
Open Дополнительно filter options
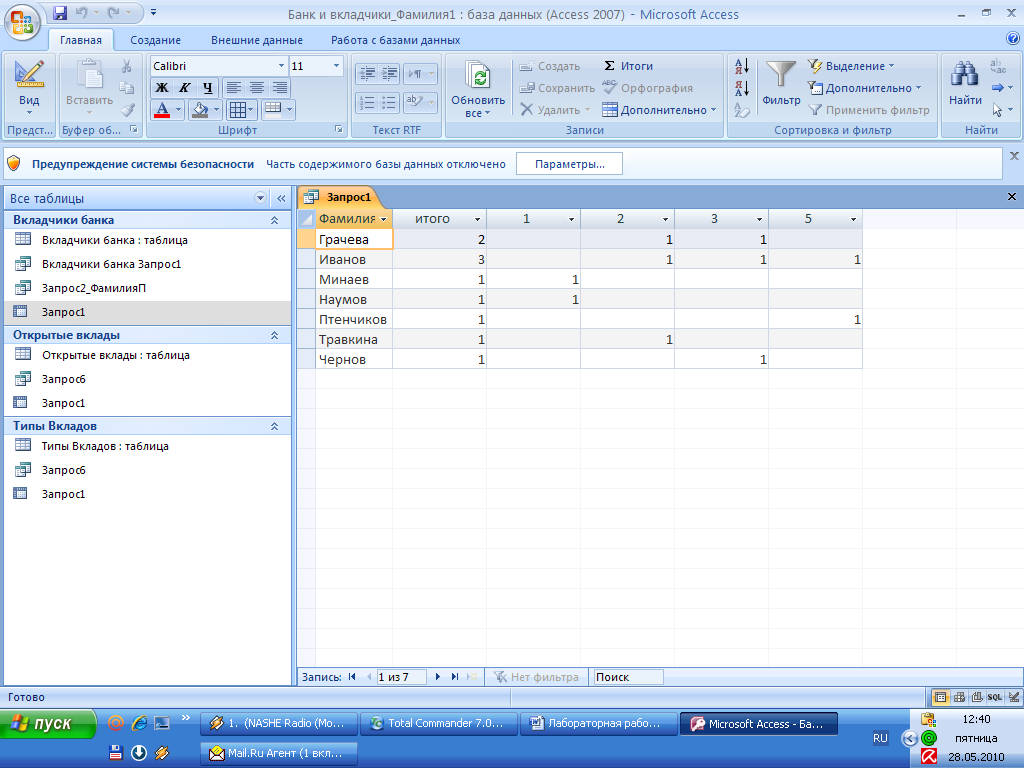coord(864,88)
